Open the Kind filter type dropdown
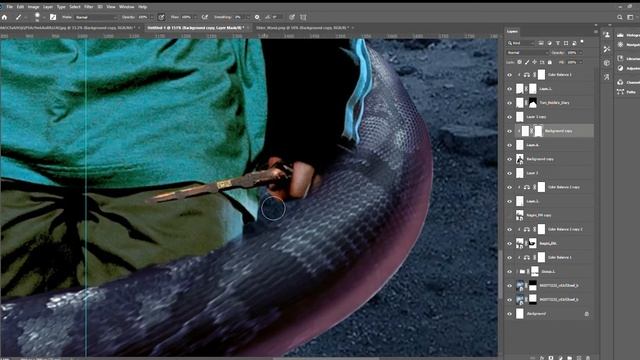The image size is (640, 360). pos(520,43)
